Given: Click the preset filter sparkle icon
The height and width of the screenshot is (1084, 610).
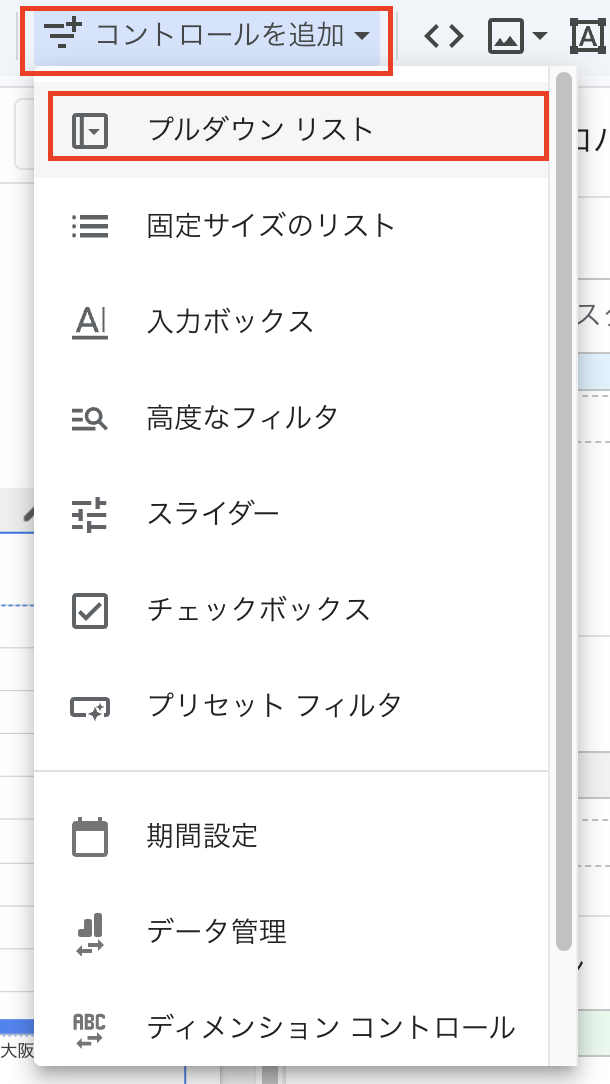Looking at the screenshot, I should tap(90, 707).
